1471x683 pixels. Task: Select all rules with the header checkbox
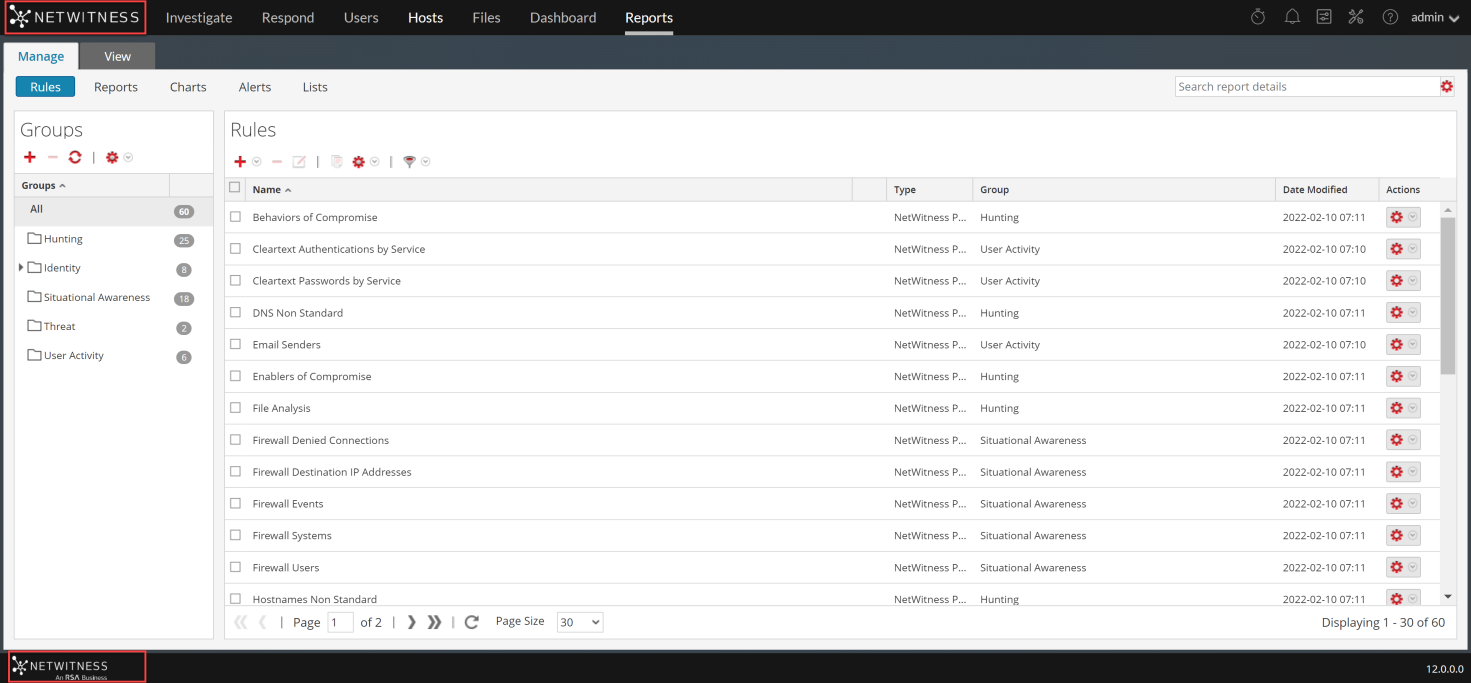tap(235, 188)
